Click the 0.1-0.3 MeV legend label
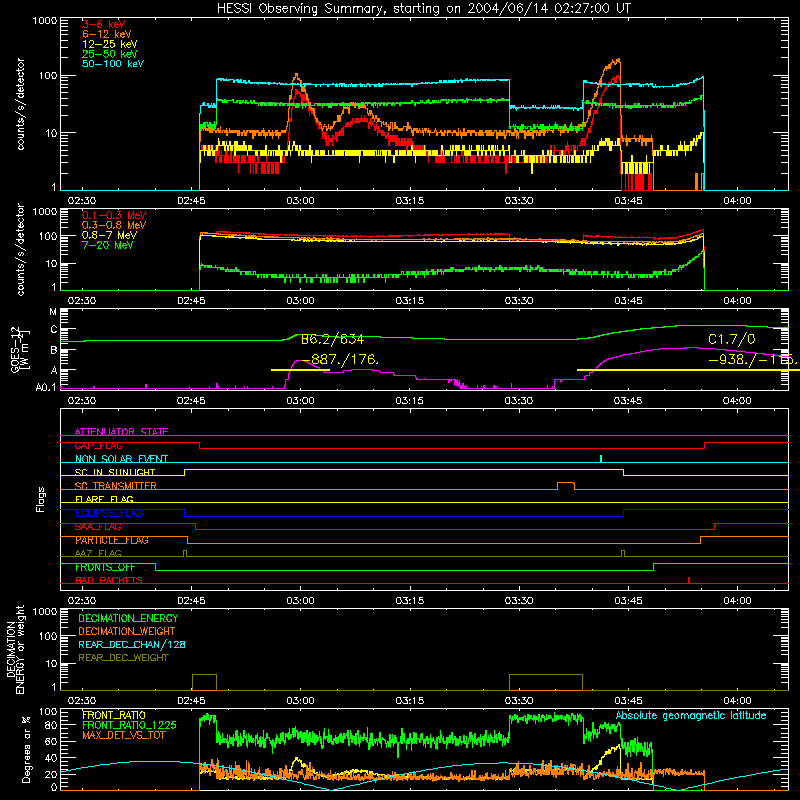The height and width of the screenshot is (800, 800). click(x=114, y=215)
